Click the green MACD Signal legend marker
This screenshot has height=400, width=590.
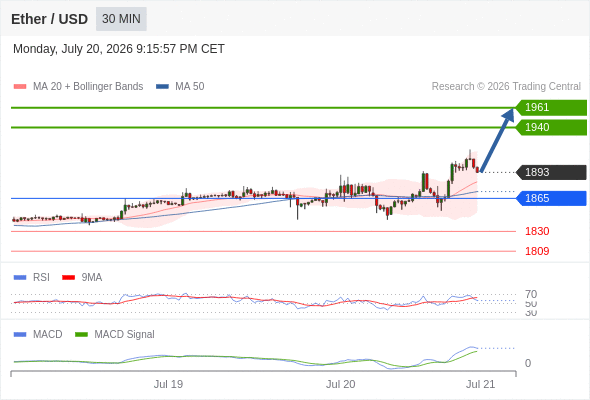pyautogui.click(x=81, y=335)
